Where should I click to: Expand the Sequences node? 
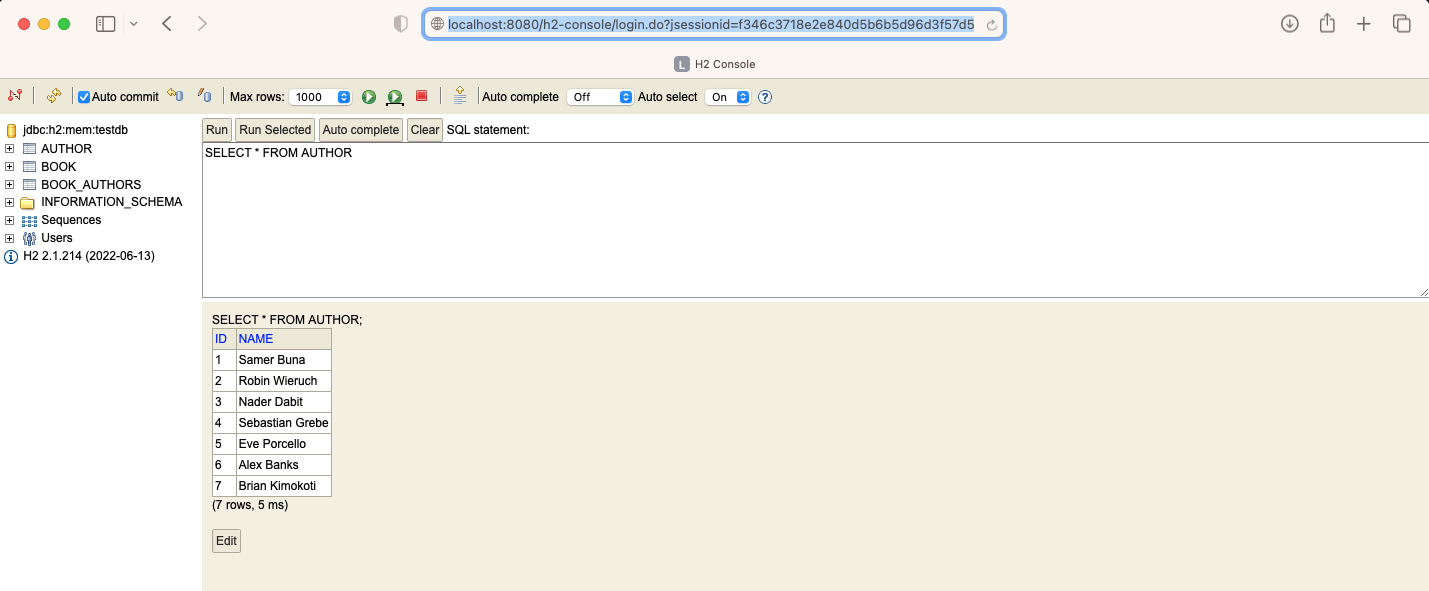pos(10,220)
